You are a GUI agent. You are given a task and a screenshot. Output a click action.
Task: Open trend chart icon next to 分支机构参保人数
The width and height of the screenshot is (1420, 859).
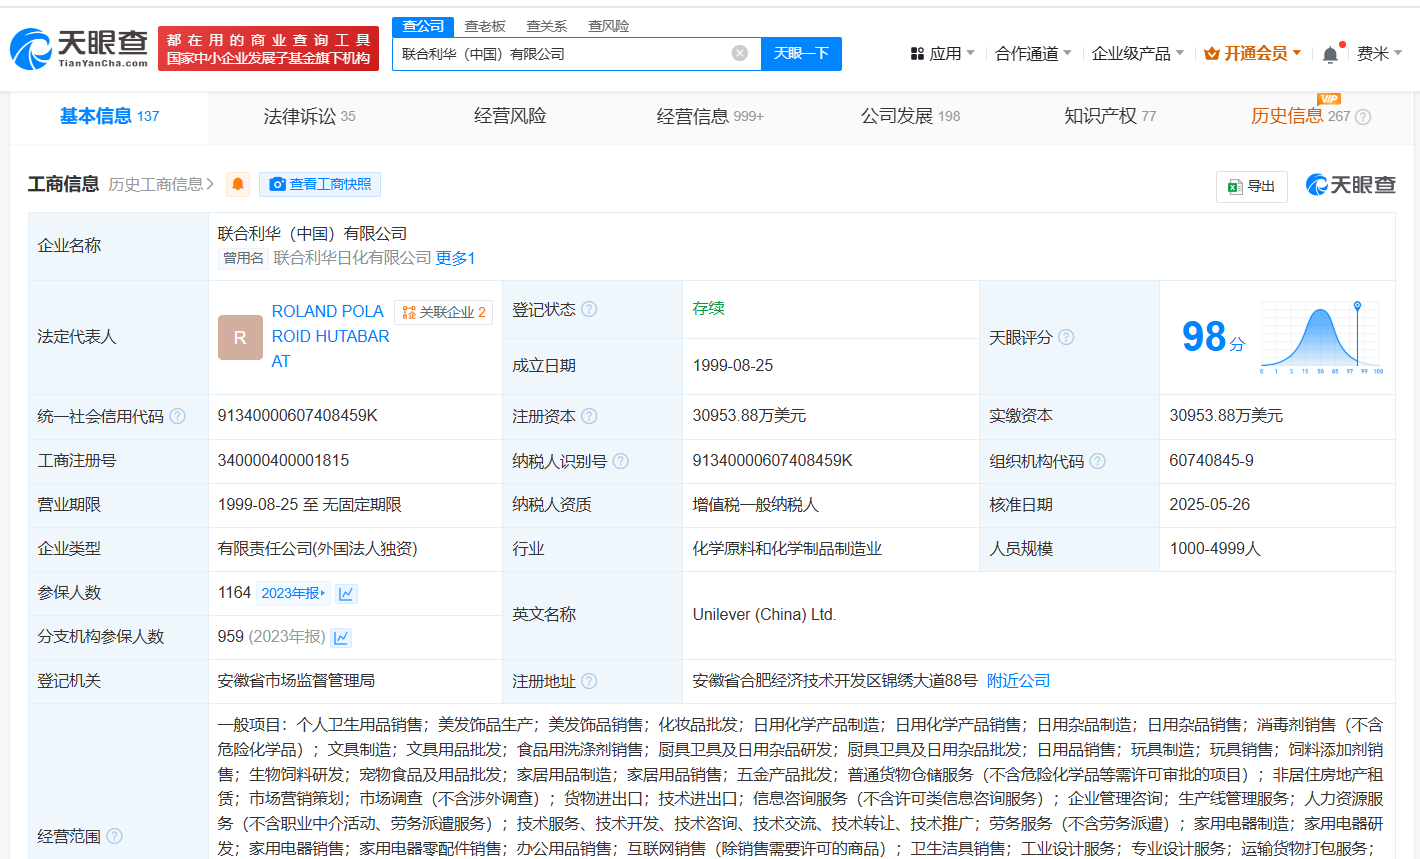(x=341, y=637)
